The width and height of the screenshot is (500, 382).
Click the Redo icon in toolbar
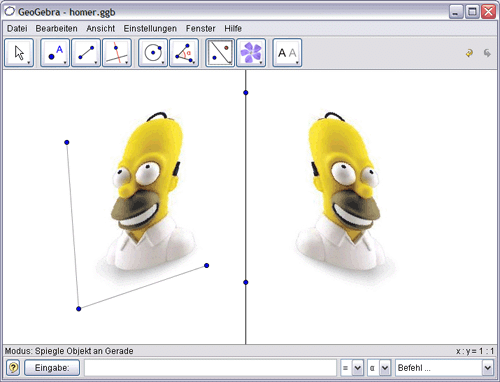(487, 53)
